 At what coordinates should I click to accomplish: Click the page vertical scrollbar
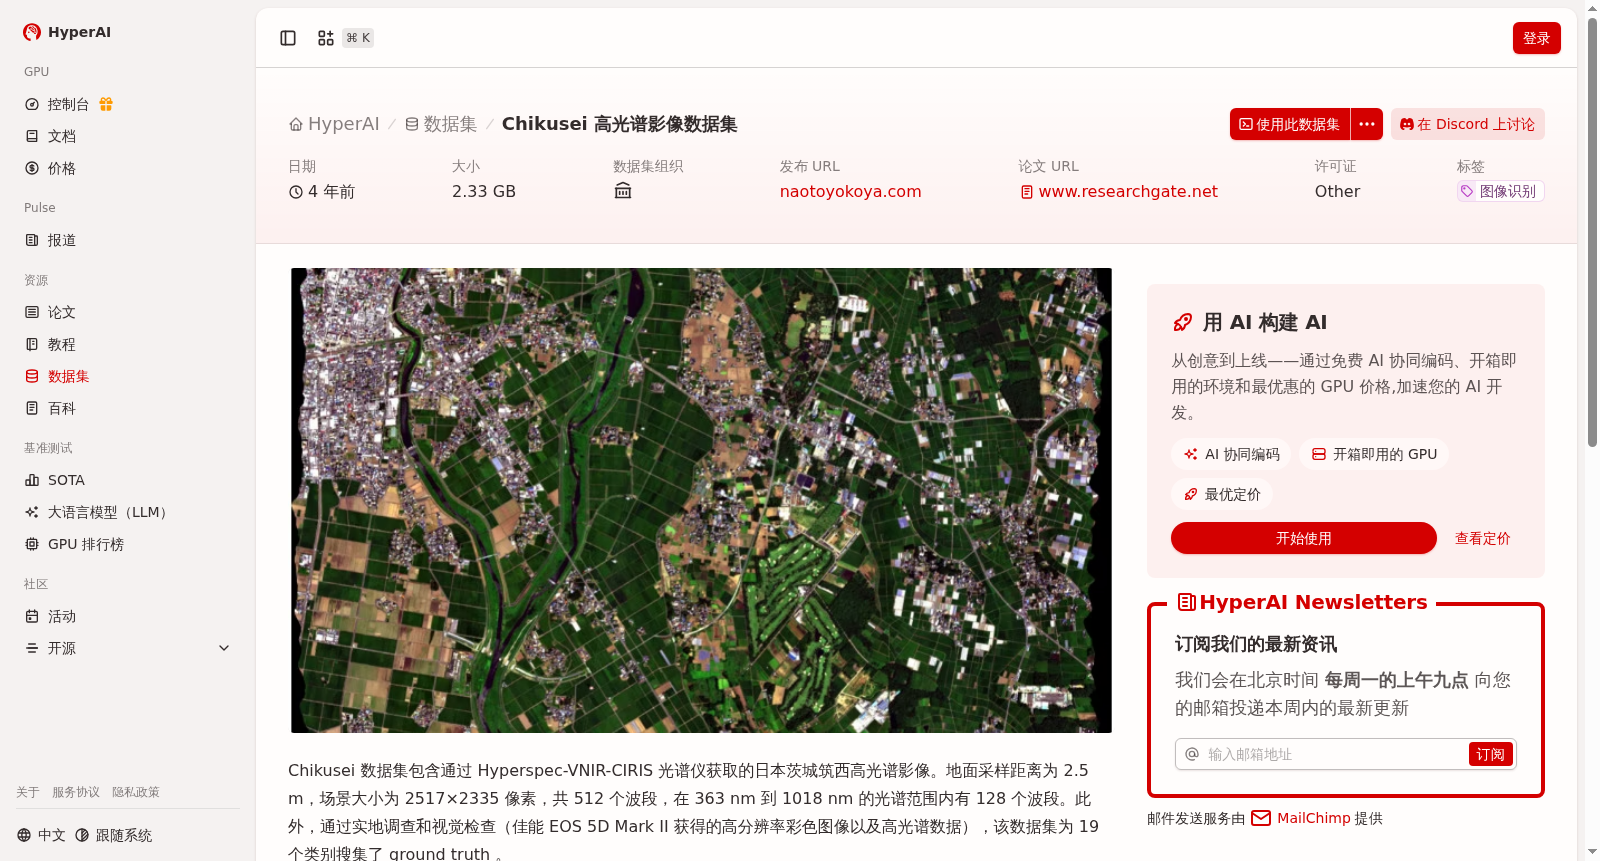tap(1592, 230)
